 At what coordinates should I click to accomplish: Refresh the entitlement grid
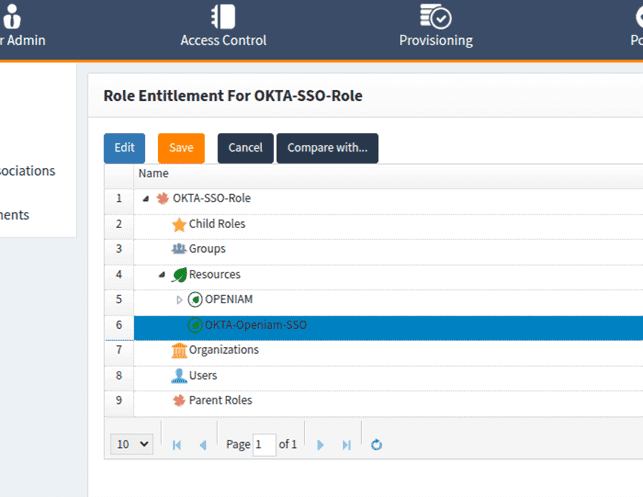point(377,445)
